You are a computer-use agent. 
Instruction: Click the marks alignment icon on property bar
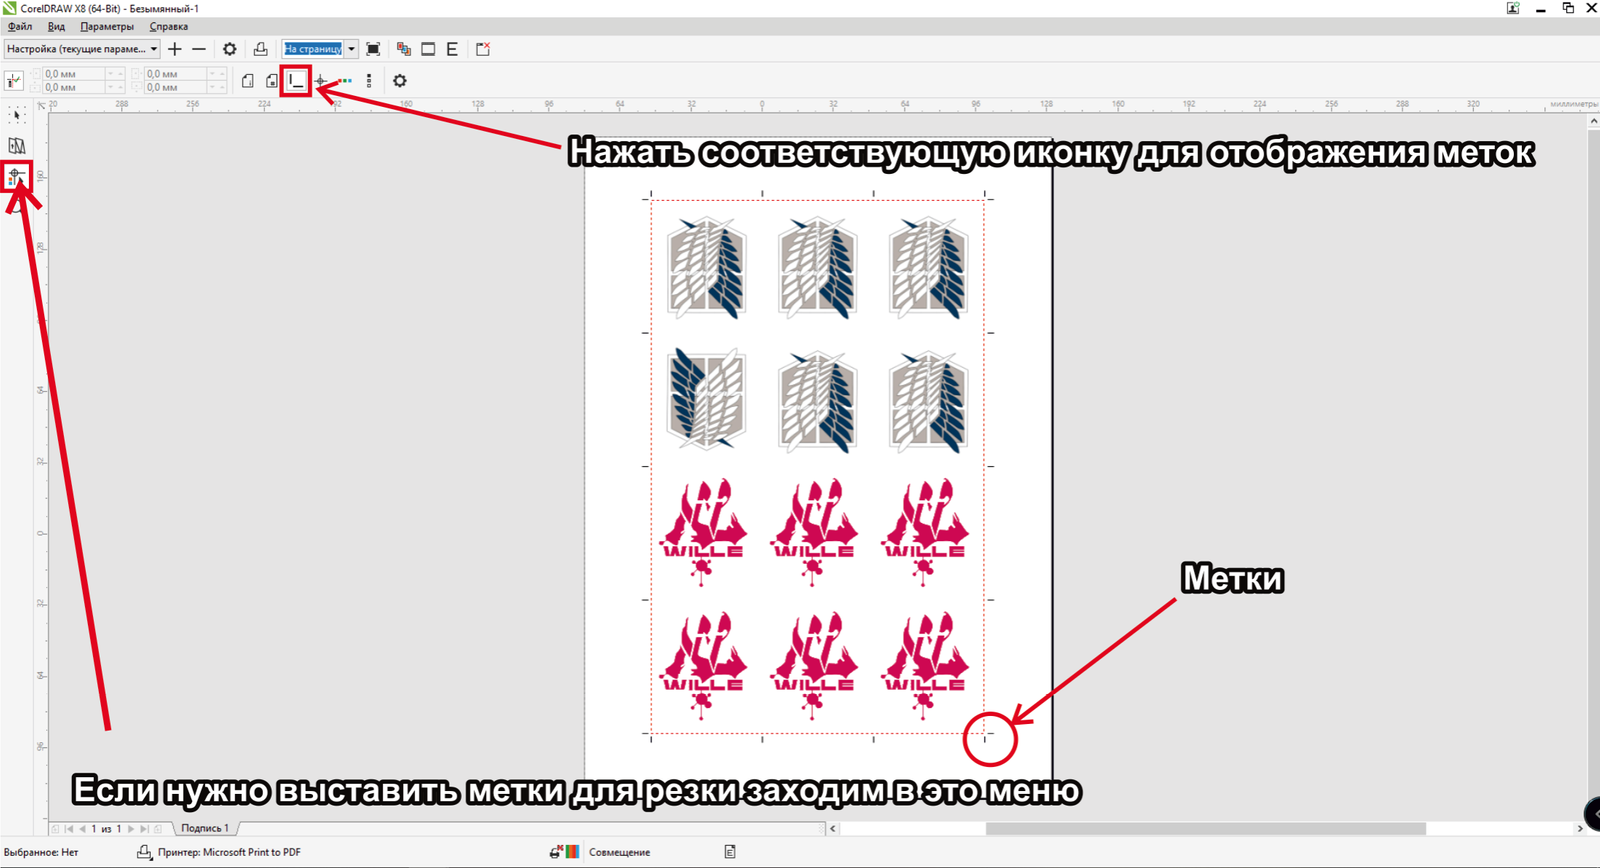(x=14, y=81)
